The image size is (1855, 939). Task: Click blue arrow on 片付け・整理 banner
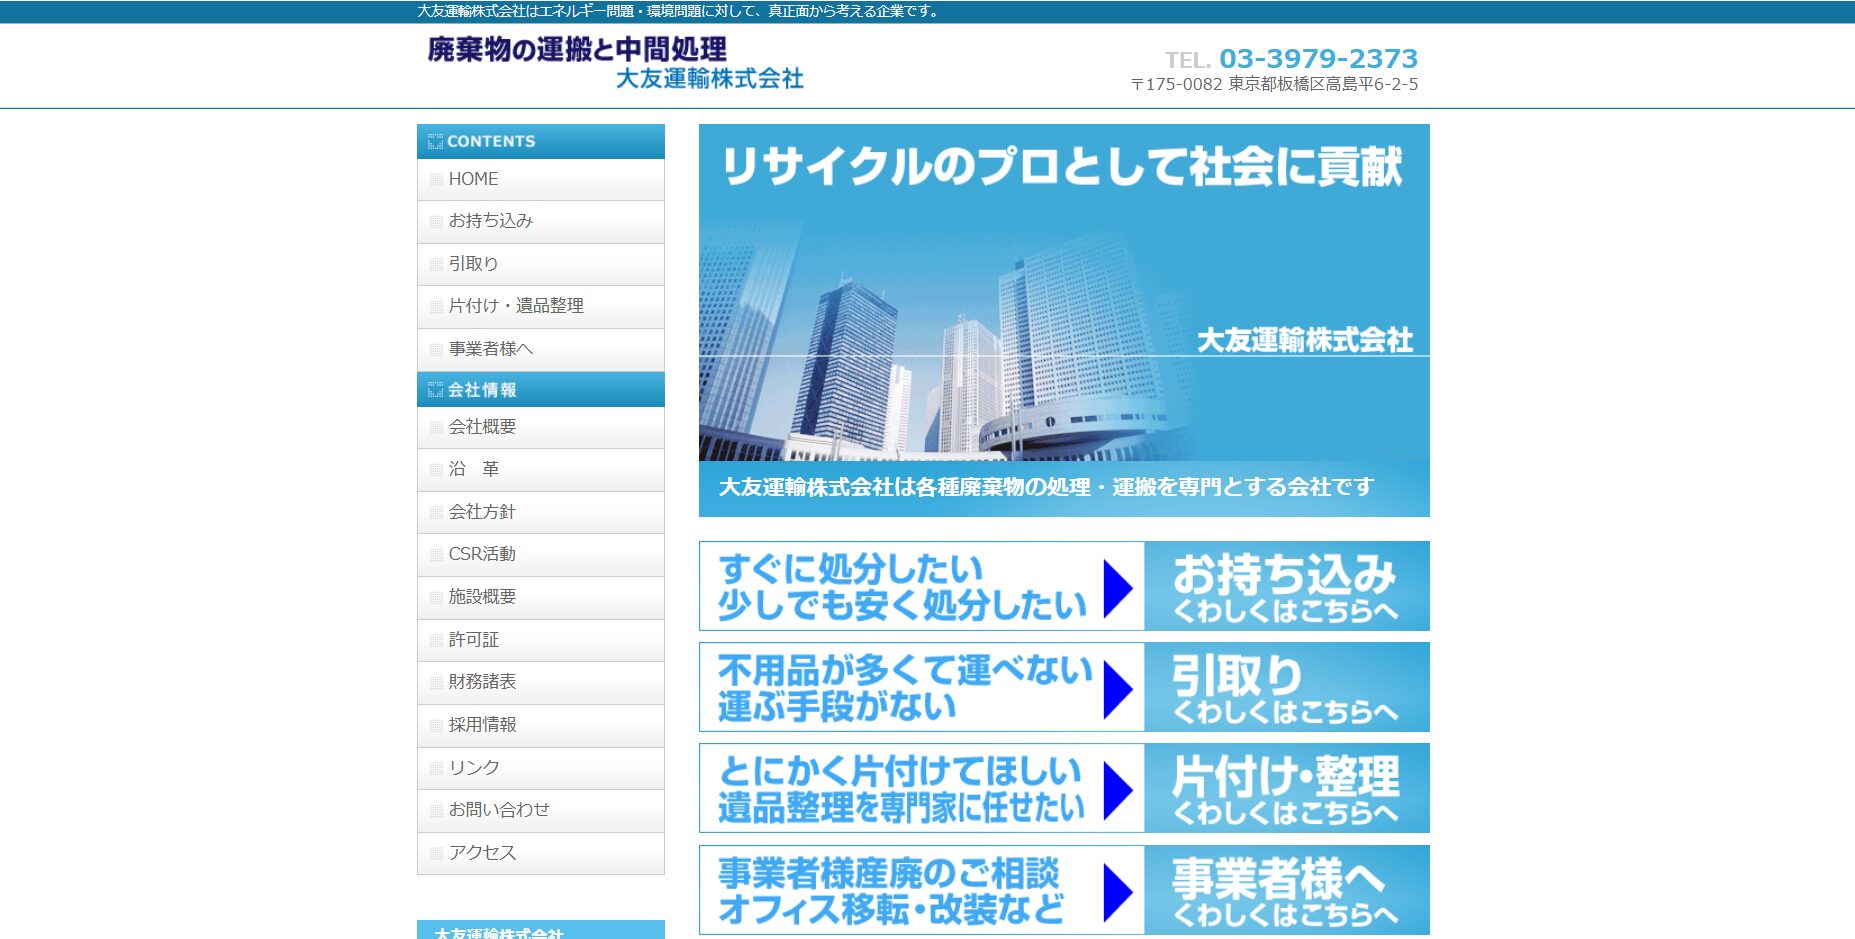click(1117, 789)
